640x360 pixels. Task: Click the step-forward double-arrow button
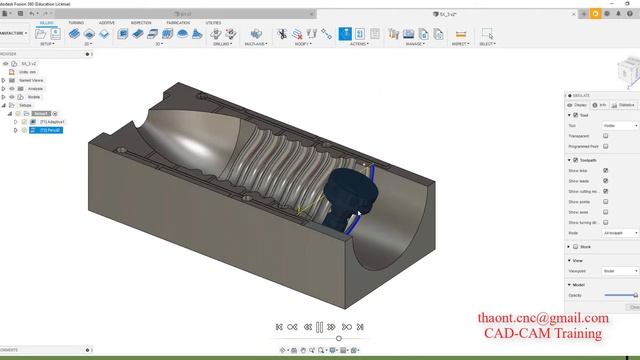pos(331,327)
